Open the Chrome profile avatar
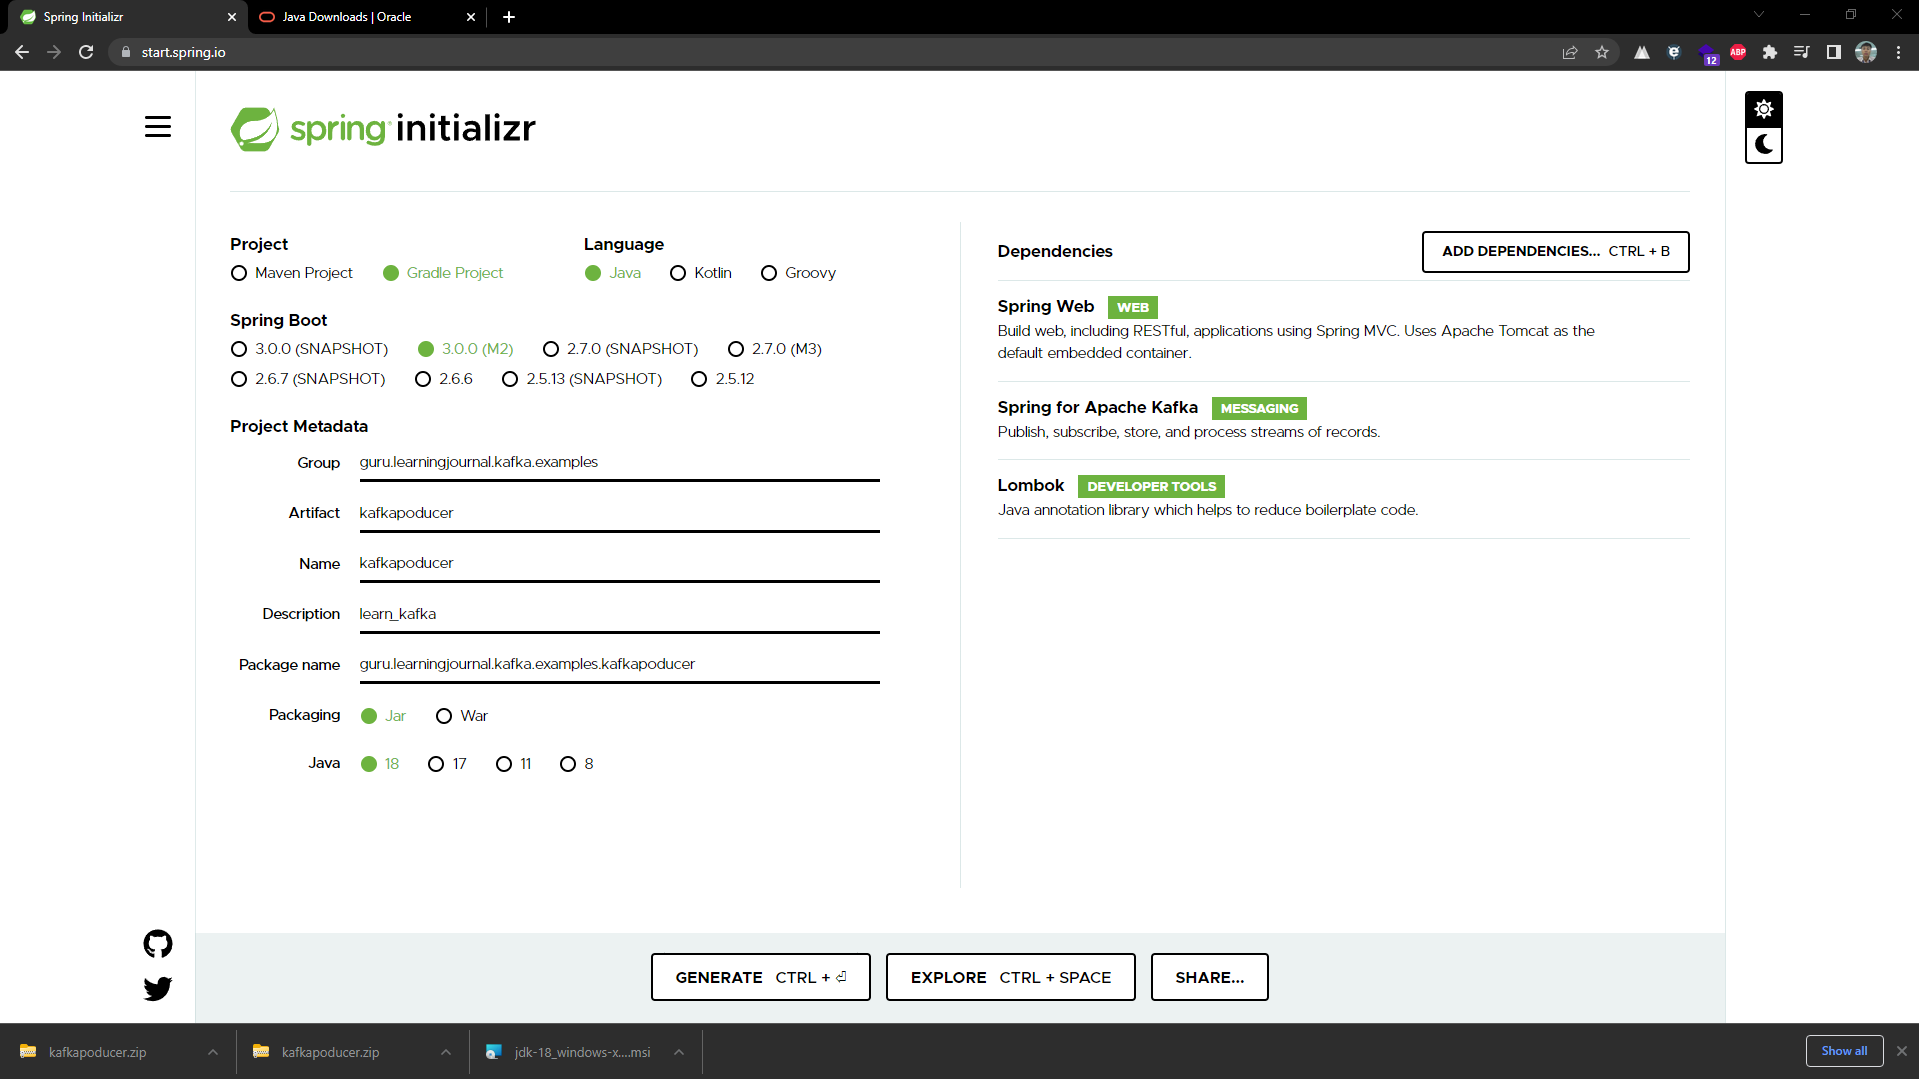Viewport: 1919px width, 1079px height. click(x=1866, y=52)
